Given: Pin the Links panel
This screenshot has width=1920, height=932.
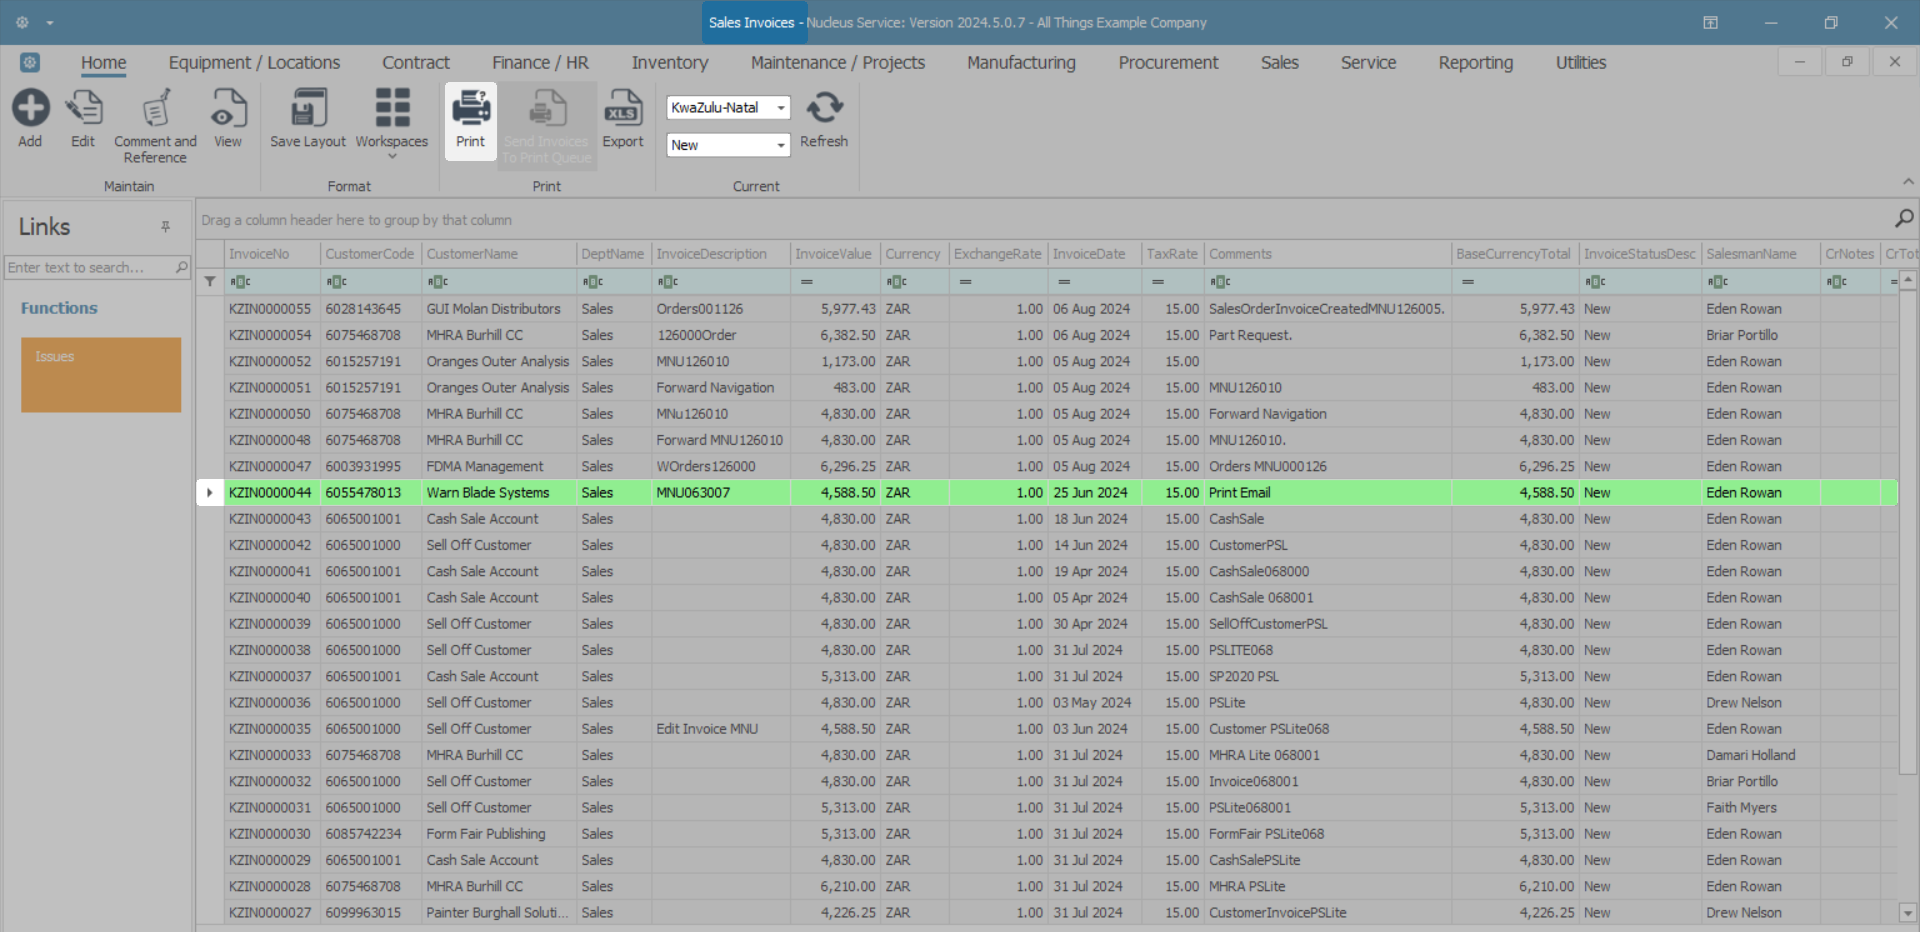Looking at the screenshot, I should click(x=165, y=227).
